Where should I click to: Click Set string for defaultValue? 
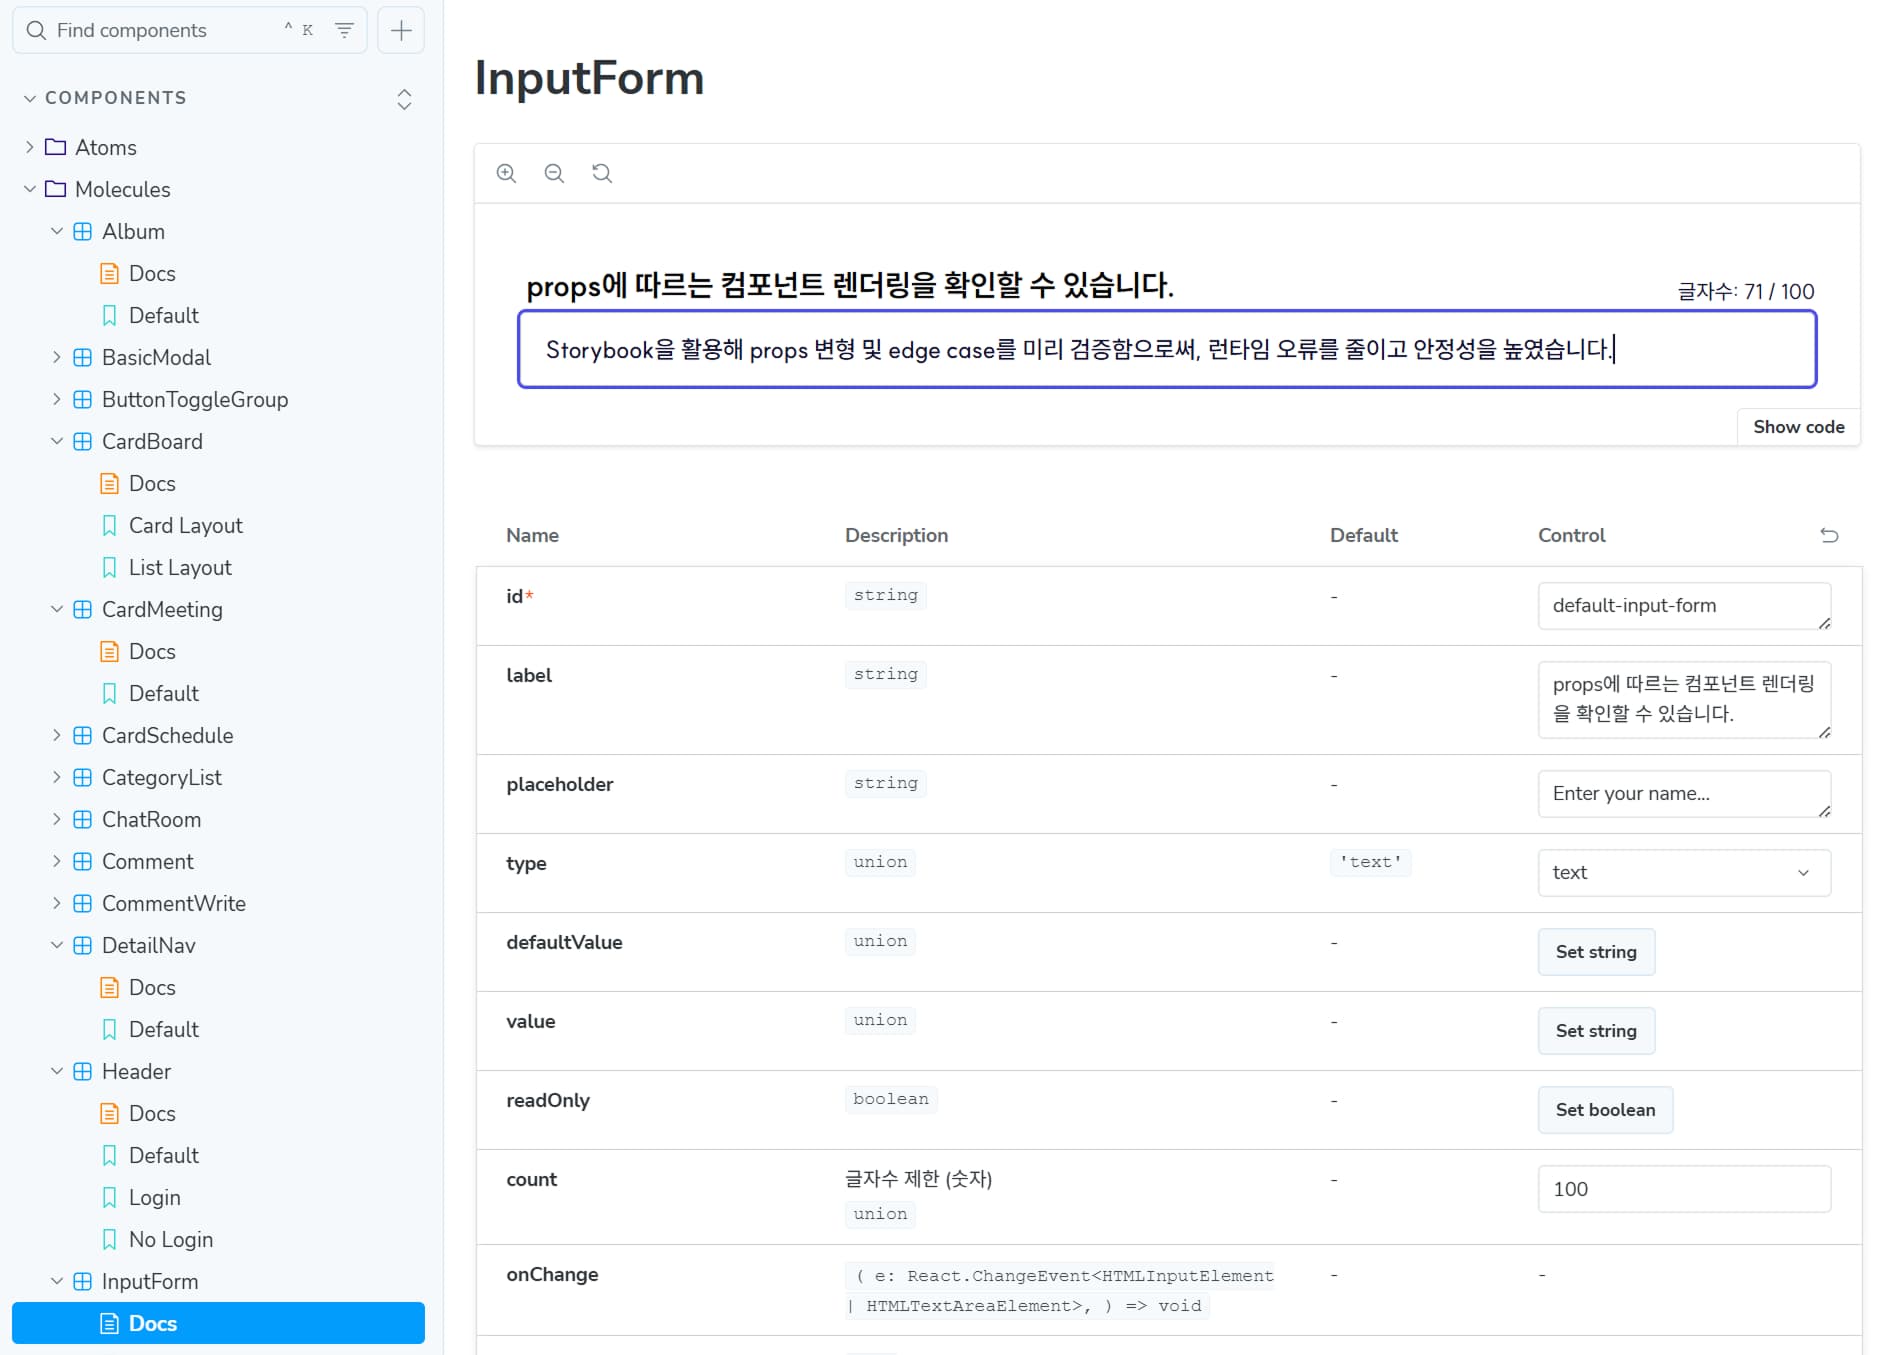(1595, 952)
